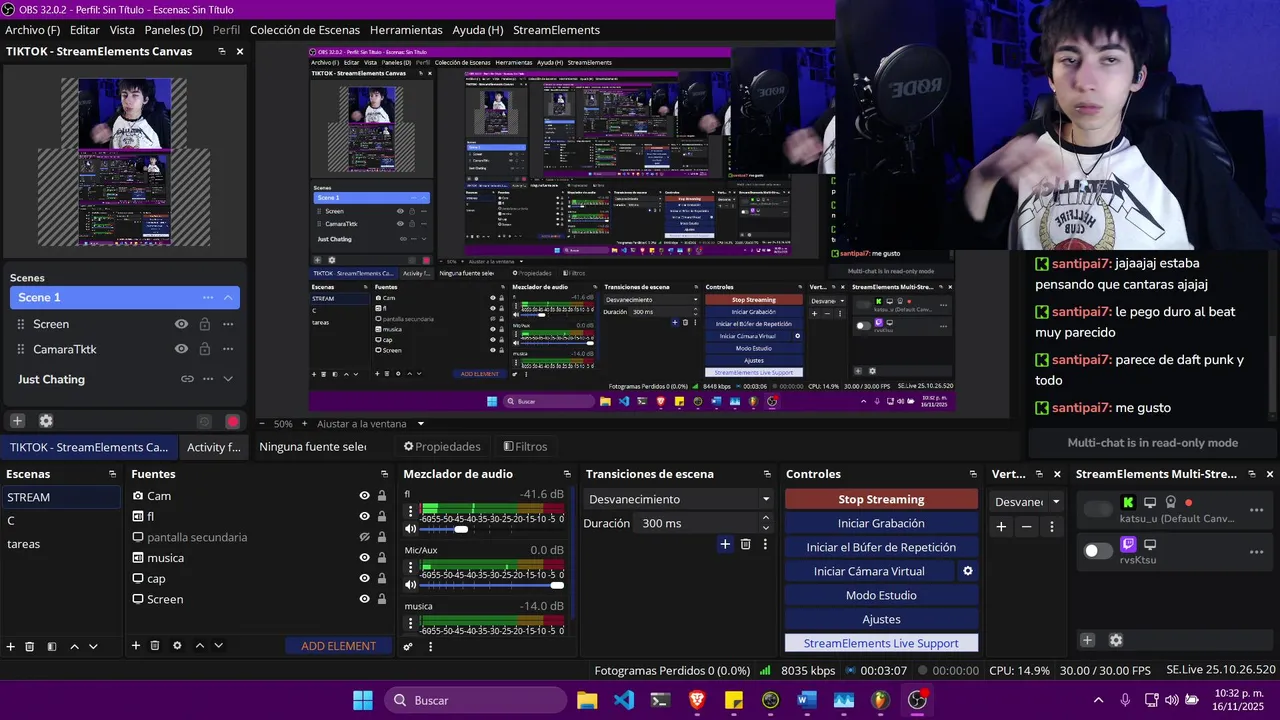Open rvsKtsu output more options dots

[1257, 552]
